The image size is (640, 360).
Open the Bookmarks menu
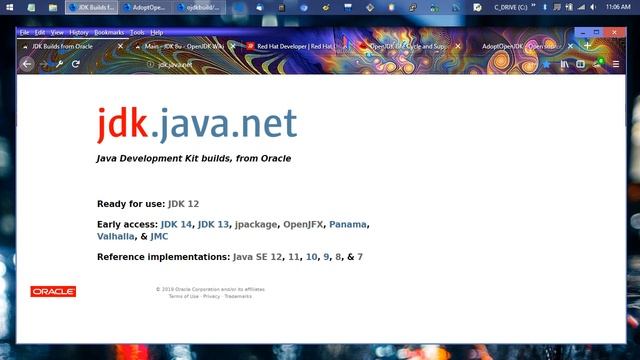(x=109, y=32)
